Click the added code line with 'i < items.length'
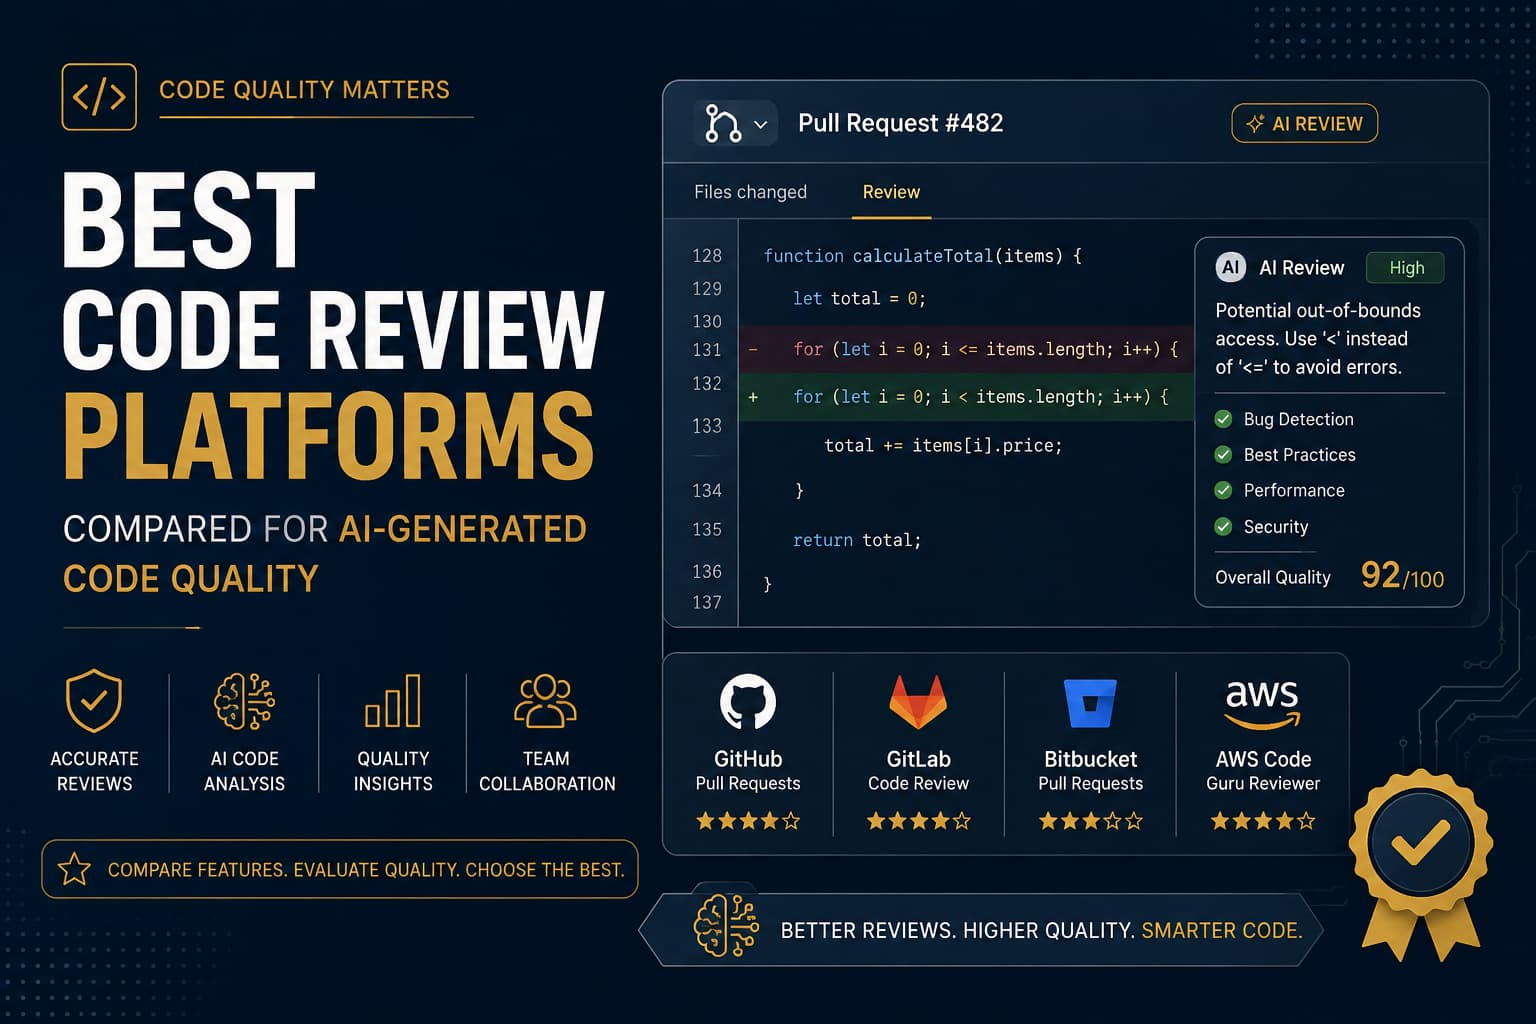 [x=980, y=397]
